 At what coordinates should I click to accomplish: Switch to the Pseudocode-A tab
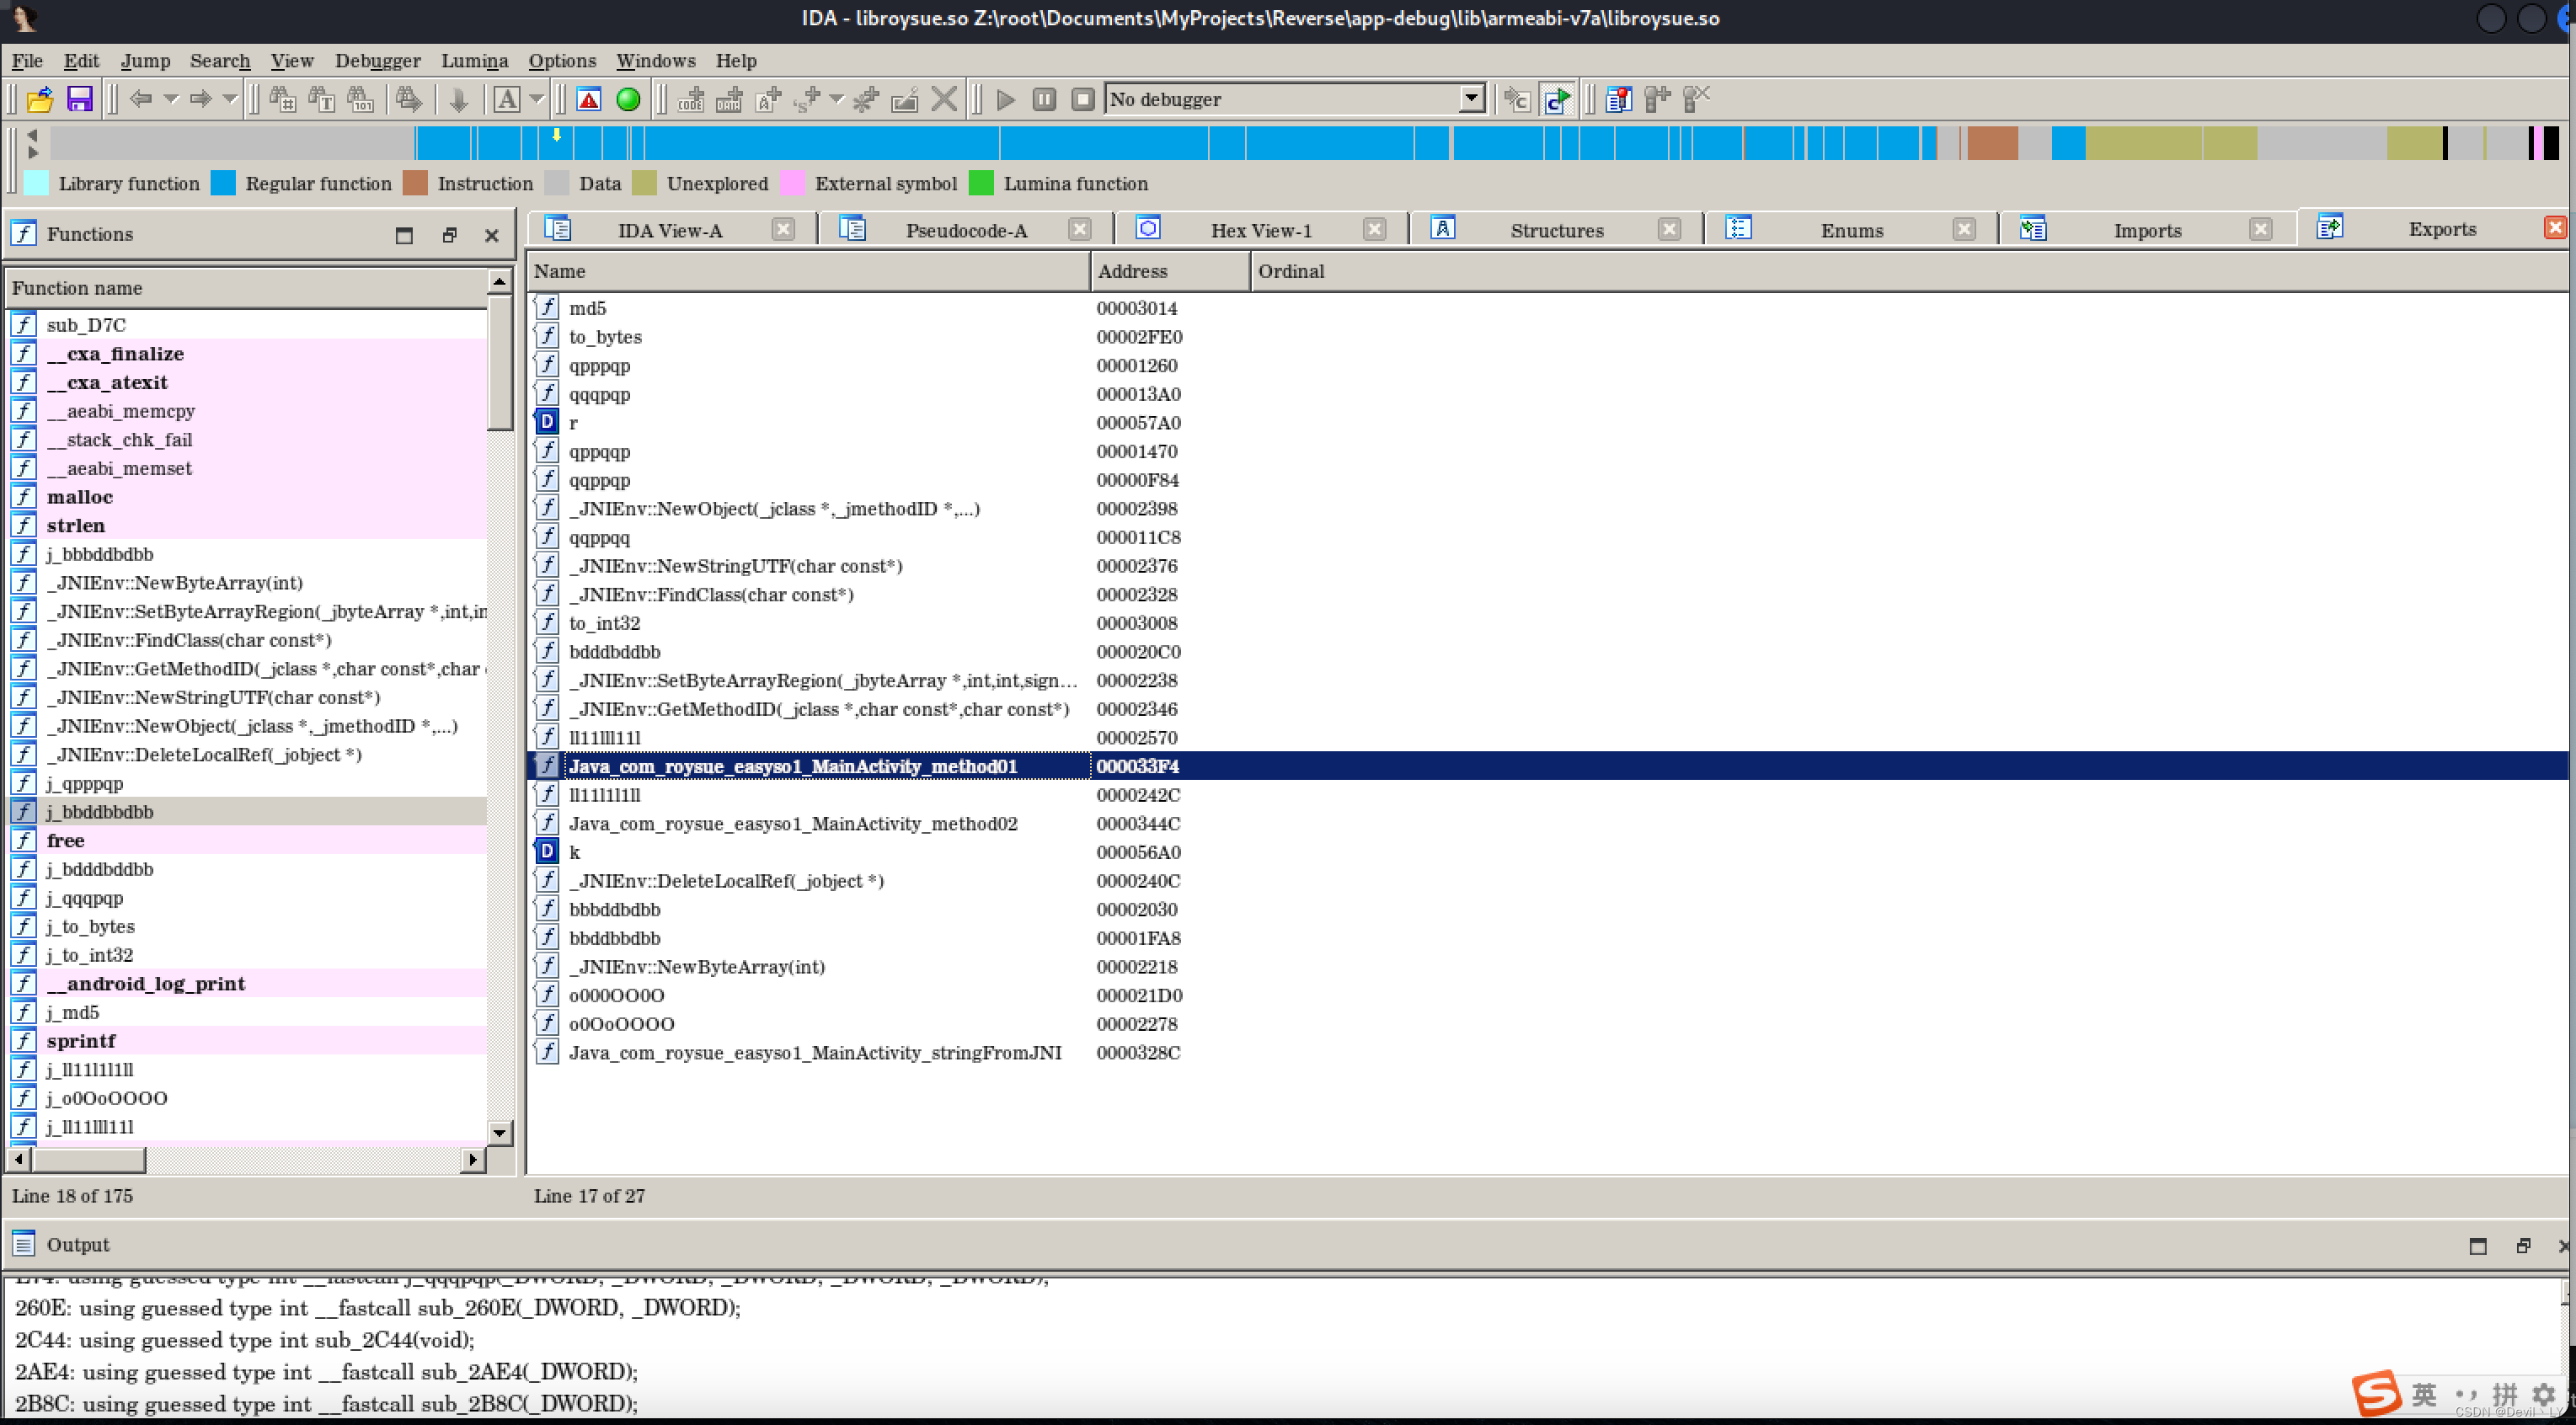966,230
